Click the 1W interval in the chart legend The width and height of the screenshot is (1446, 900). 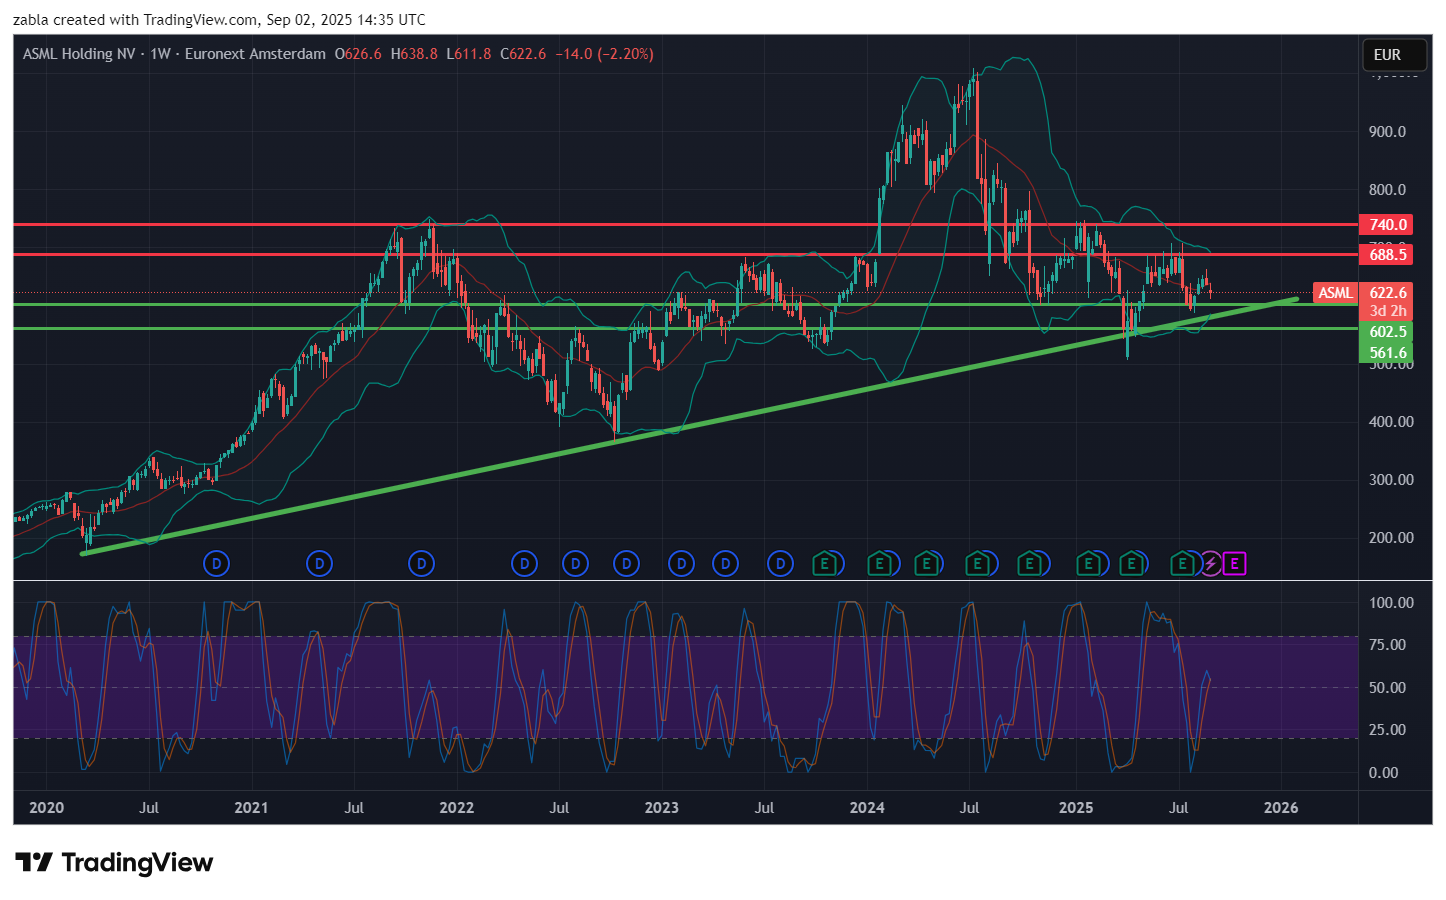(x=160, y=54)
